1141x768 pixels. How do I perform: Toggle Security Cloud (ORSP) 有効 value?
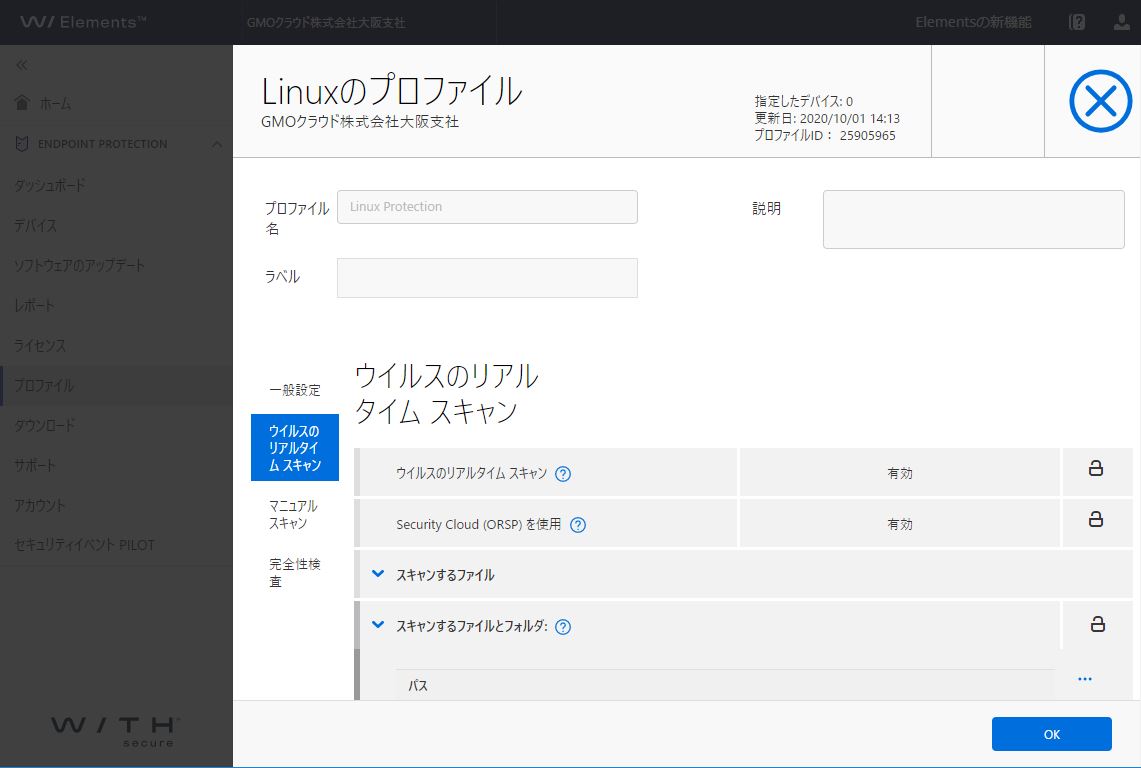coord(899,524)
